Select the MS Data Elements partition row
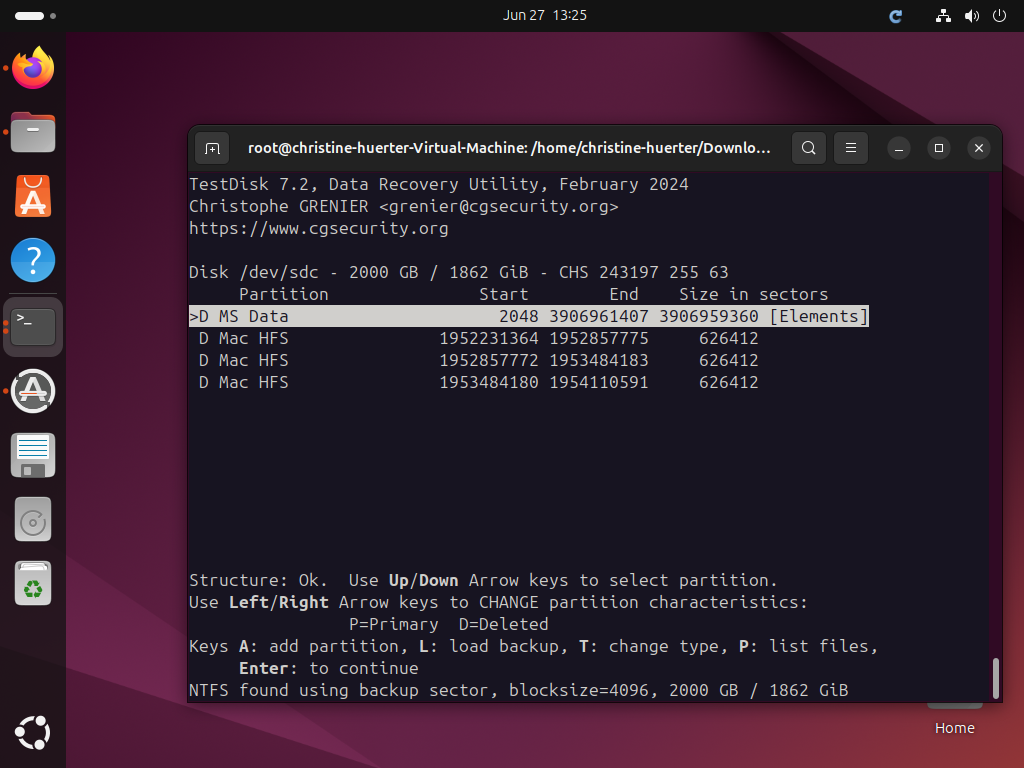The height and width of the screenshot is (768, 1024). click(x=528, y=316)
